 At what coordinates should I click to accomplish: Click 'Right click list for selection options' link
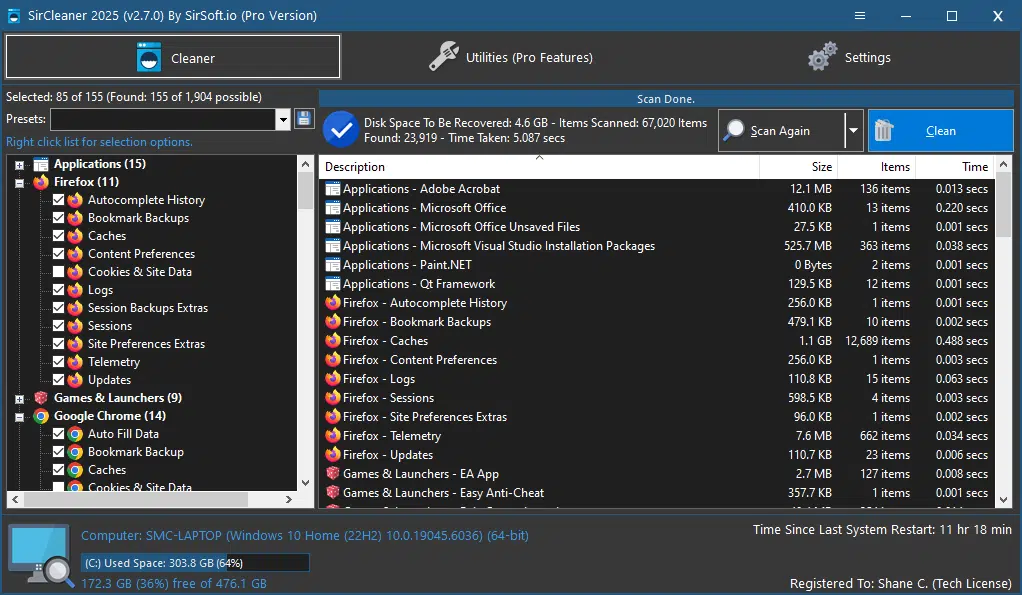click(99, 142)
